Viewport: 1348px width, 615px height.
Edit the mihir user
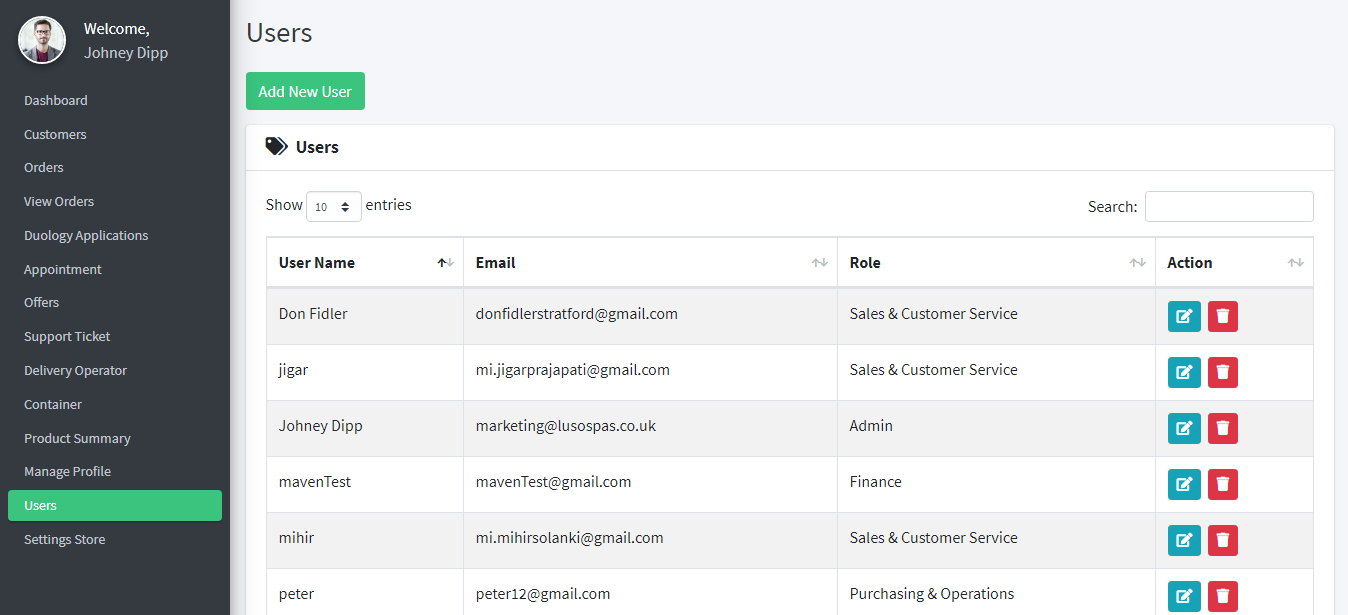tap(1184, 540)
